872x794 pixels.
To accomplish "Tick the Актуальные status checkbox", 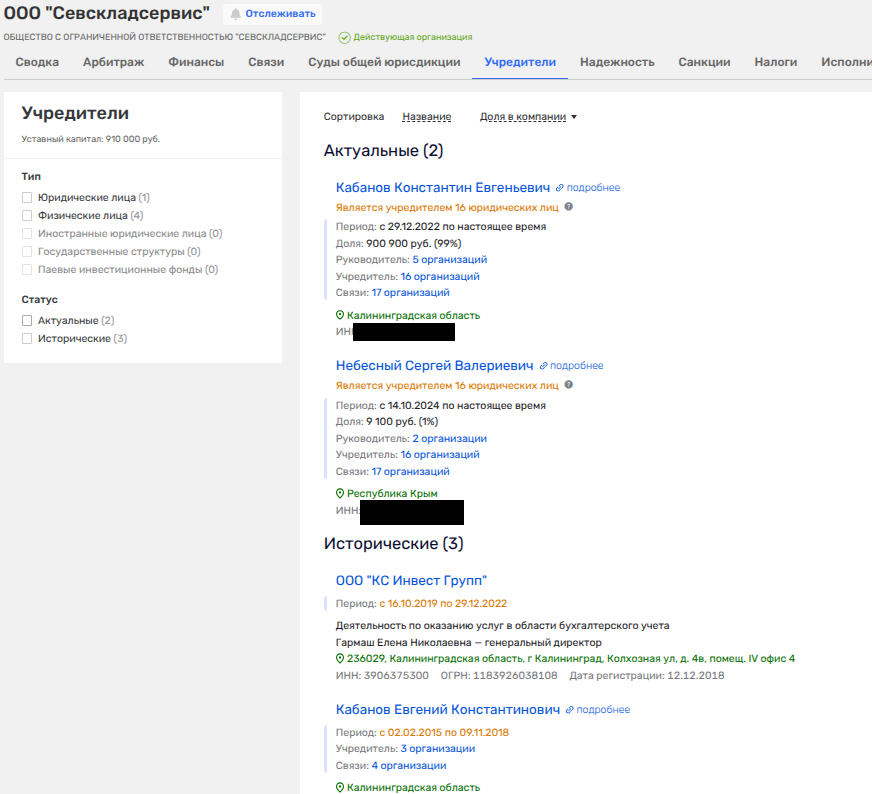I will pyautogui.click(x=28, y=321).
